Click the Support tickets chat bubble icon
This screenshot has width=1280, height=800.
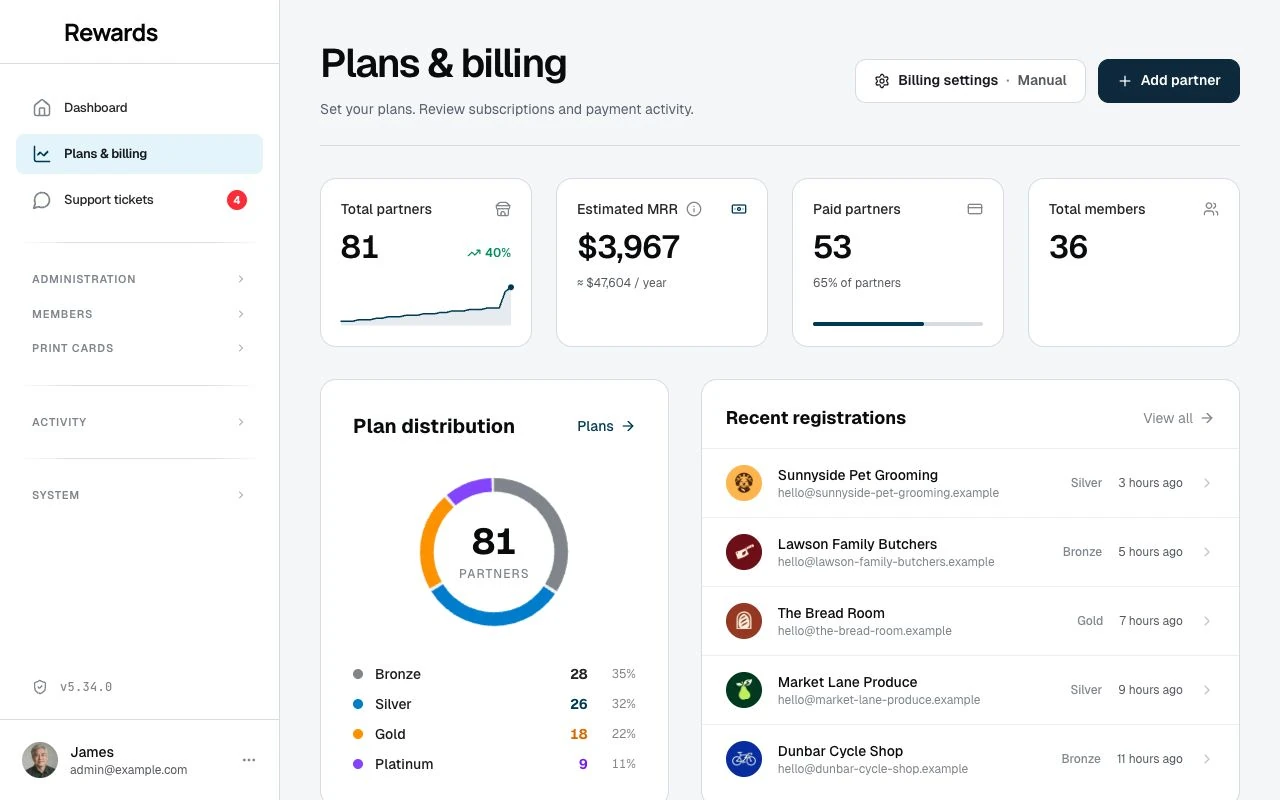tap(42, 200)
